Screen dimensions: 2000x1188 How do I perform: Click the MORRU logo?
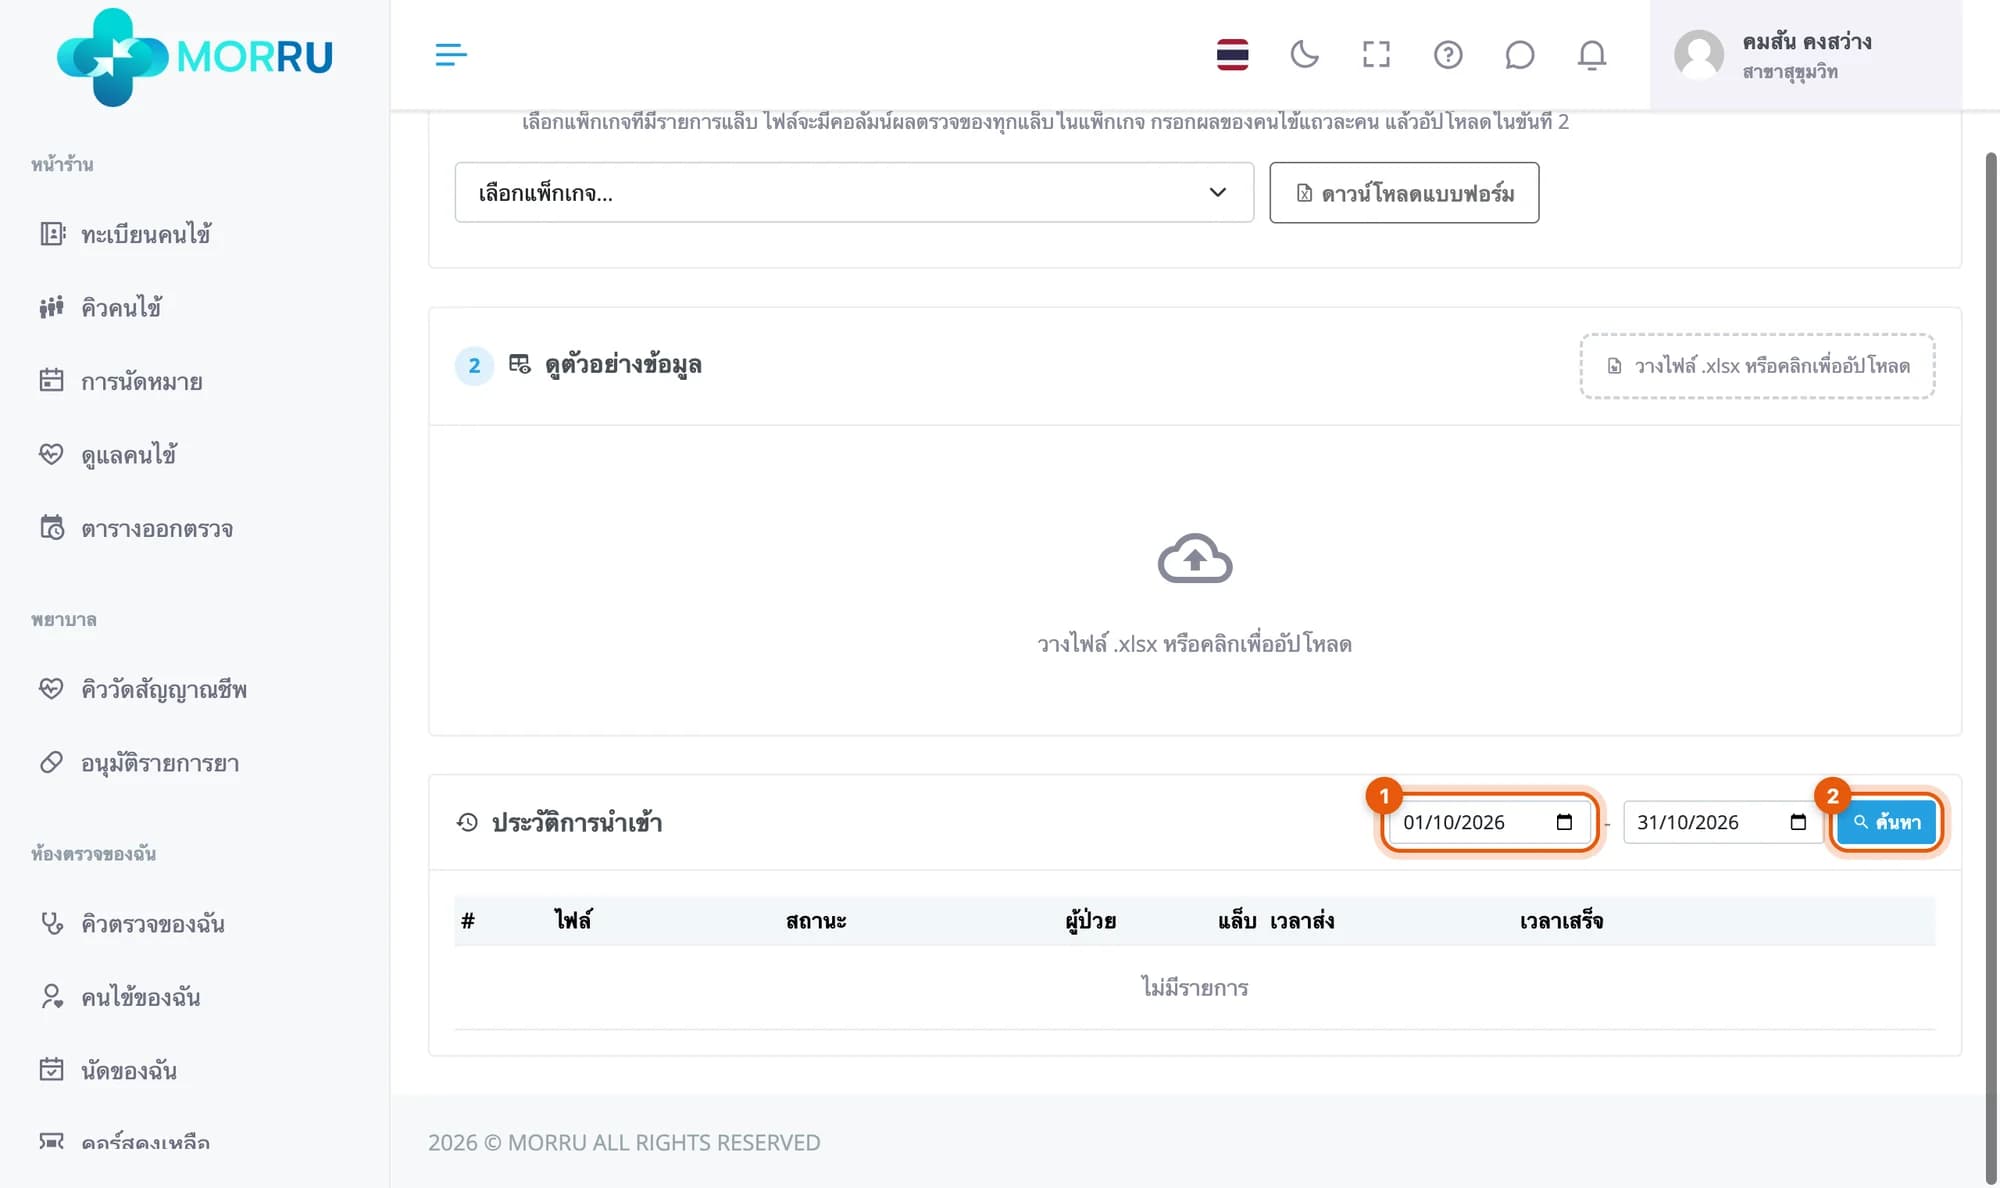[195, 56]
